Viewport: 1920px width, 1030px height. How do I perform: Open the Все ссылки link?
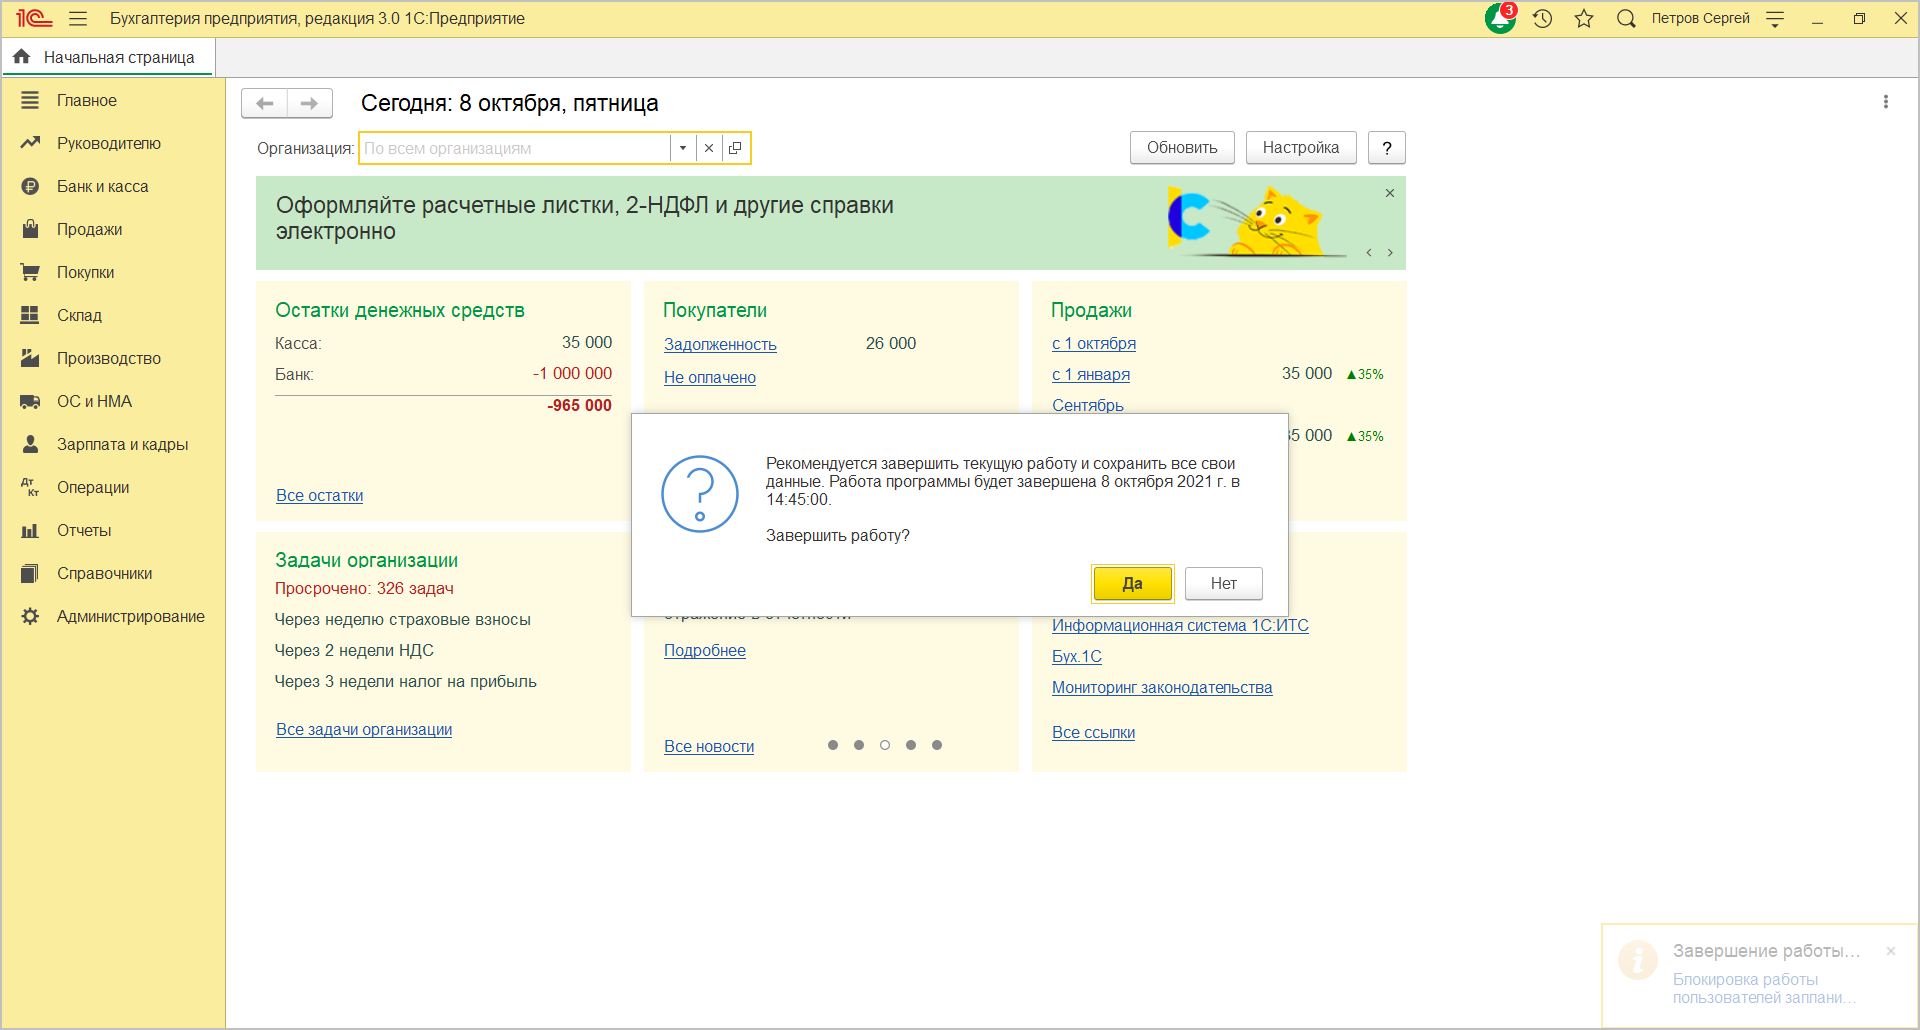point(1093,732)
